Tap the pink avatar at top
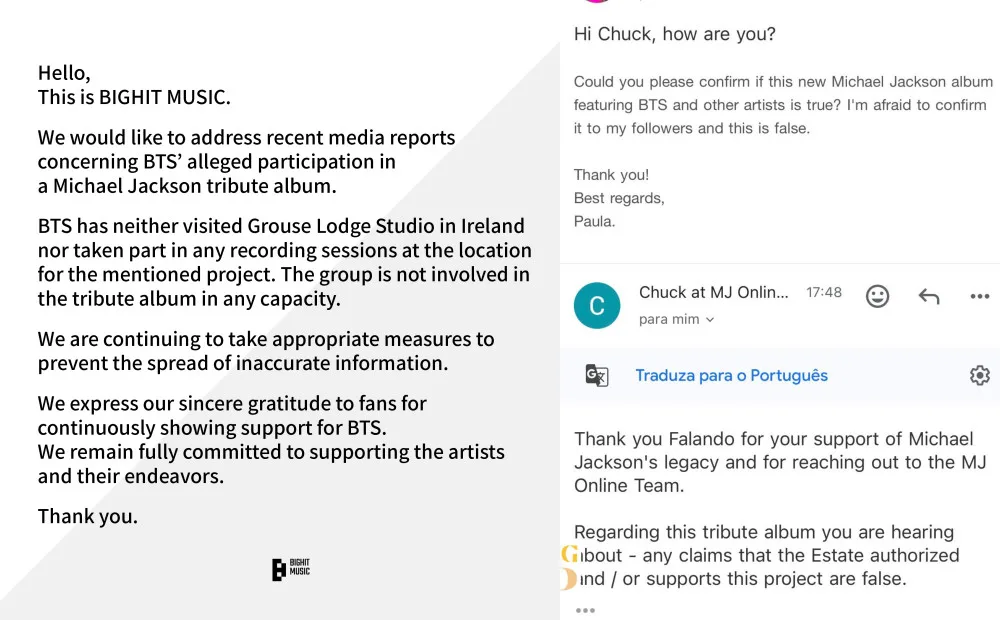Viewport: 1000px width, 620px height. (597, 2)
